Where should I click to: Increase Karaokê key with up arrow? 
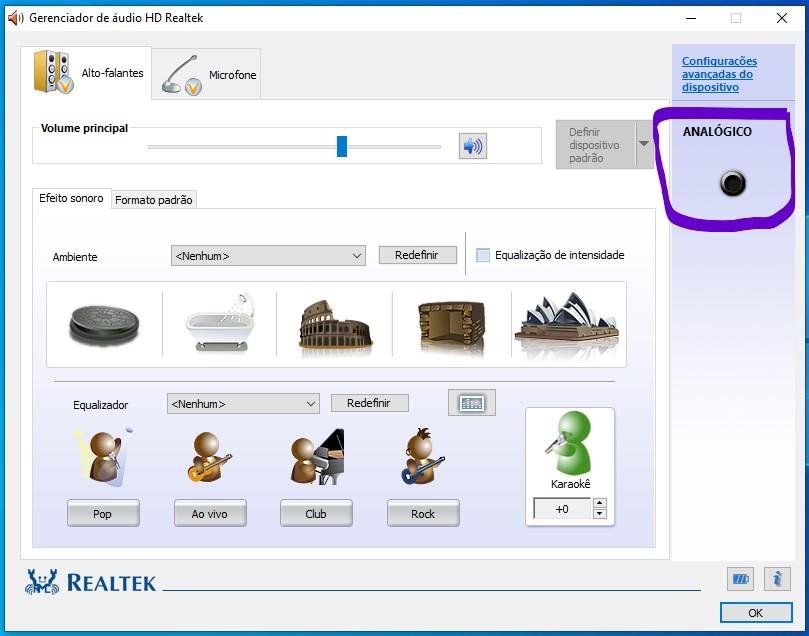[600, 503]
